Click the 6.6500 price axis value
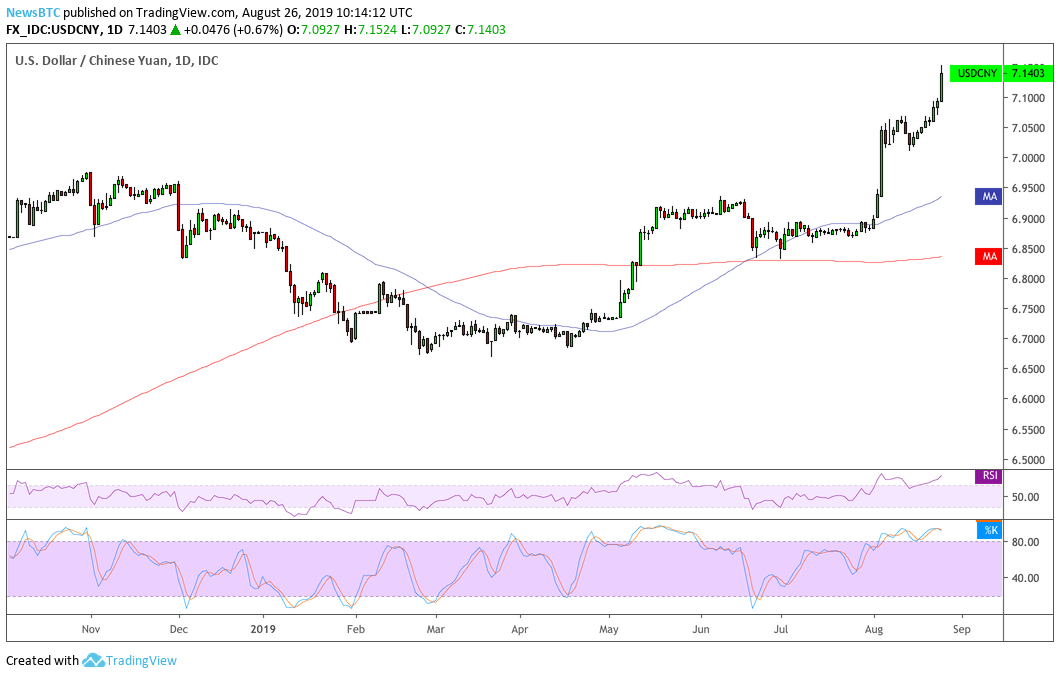The height and width of the screenshot is (678, 1060). (1028, 369)
